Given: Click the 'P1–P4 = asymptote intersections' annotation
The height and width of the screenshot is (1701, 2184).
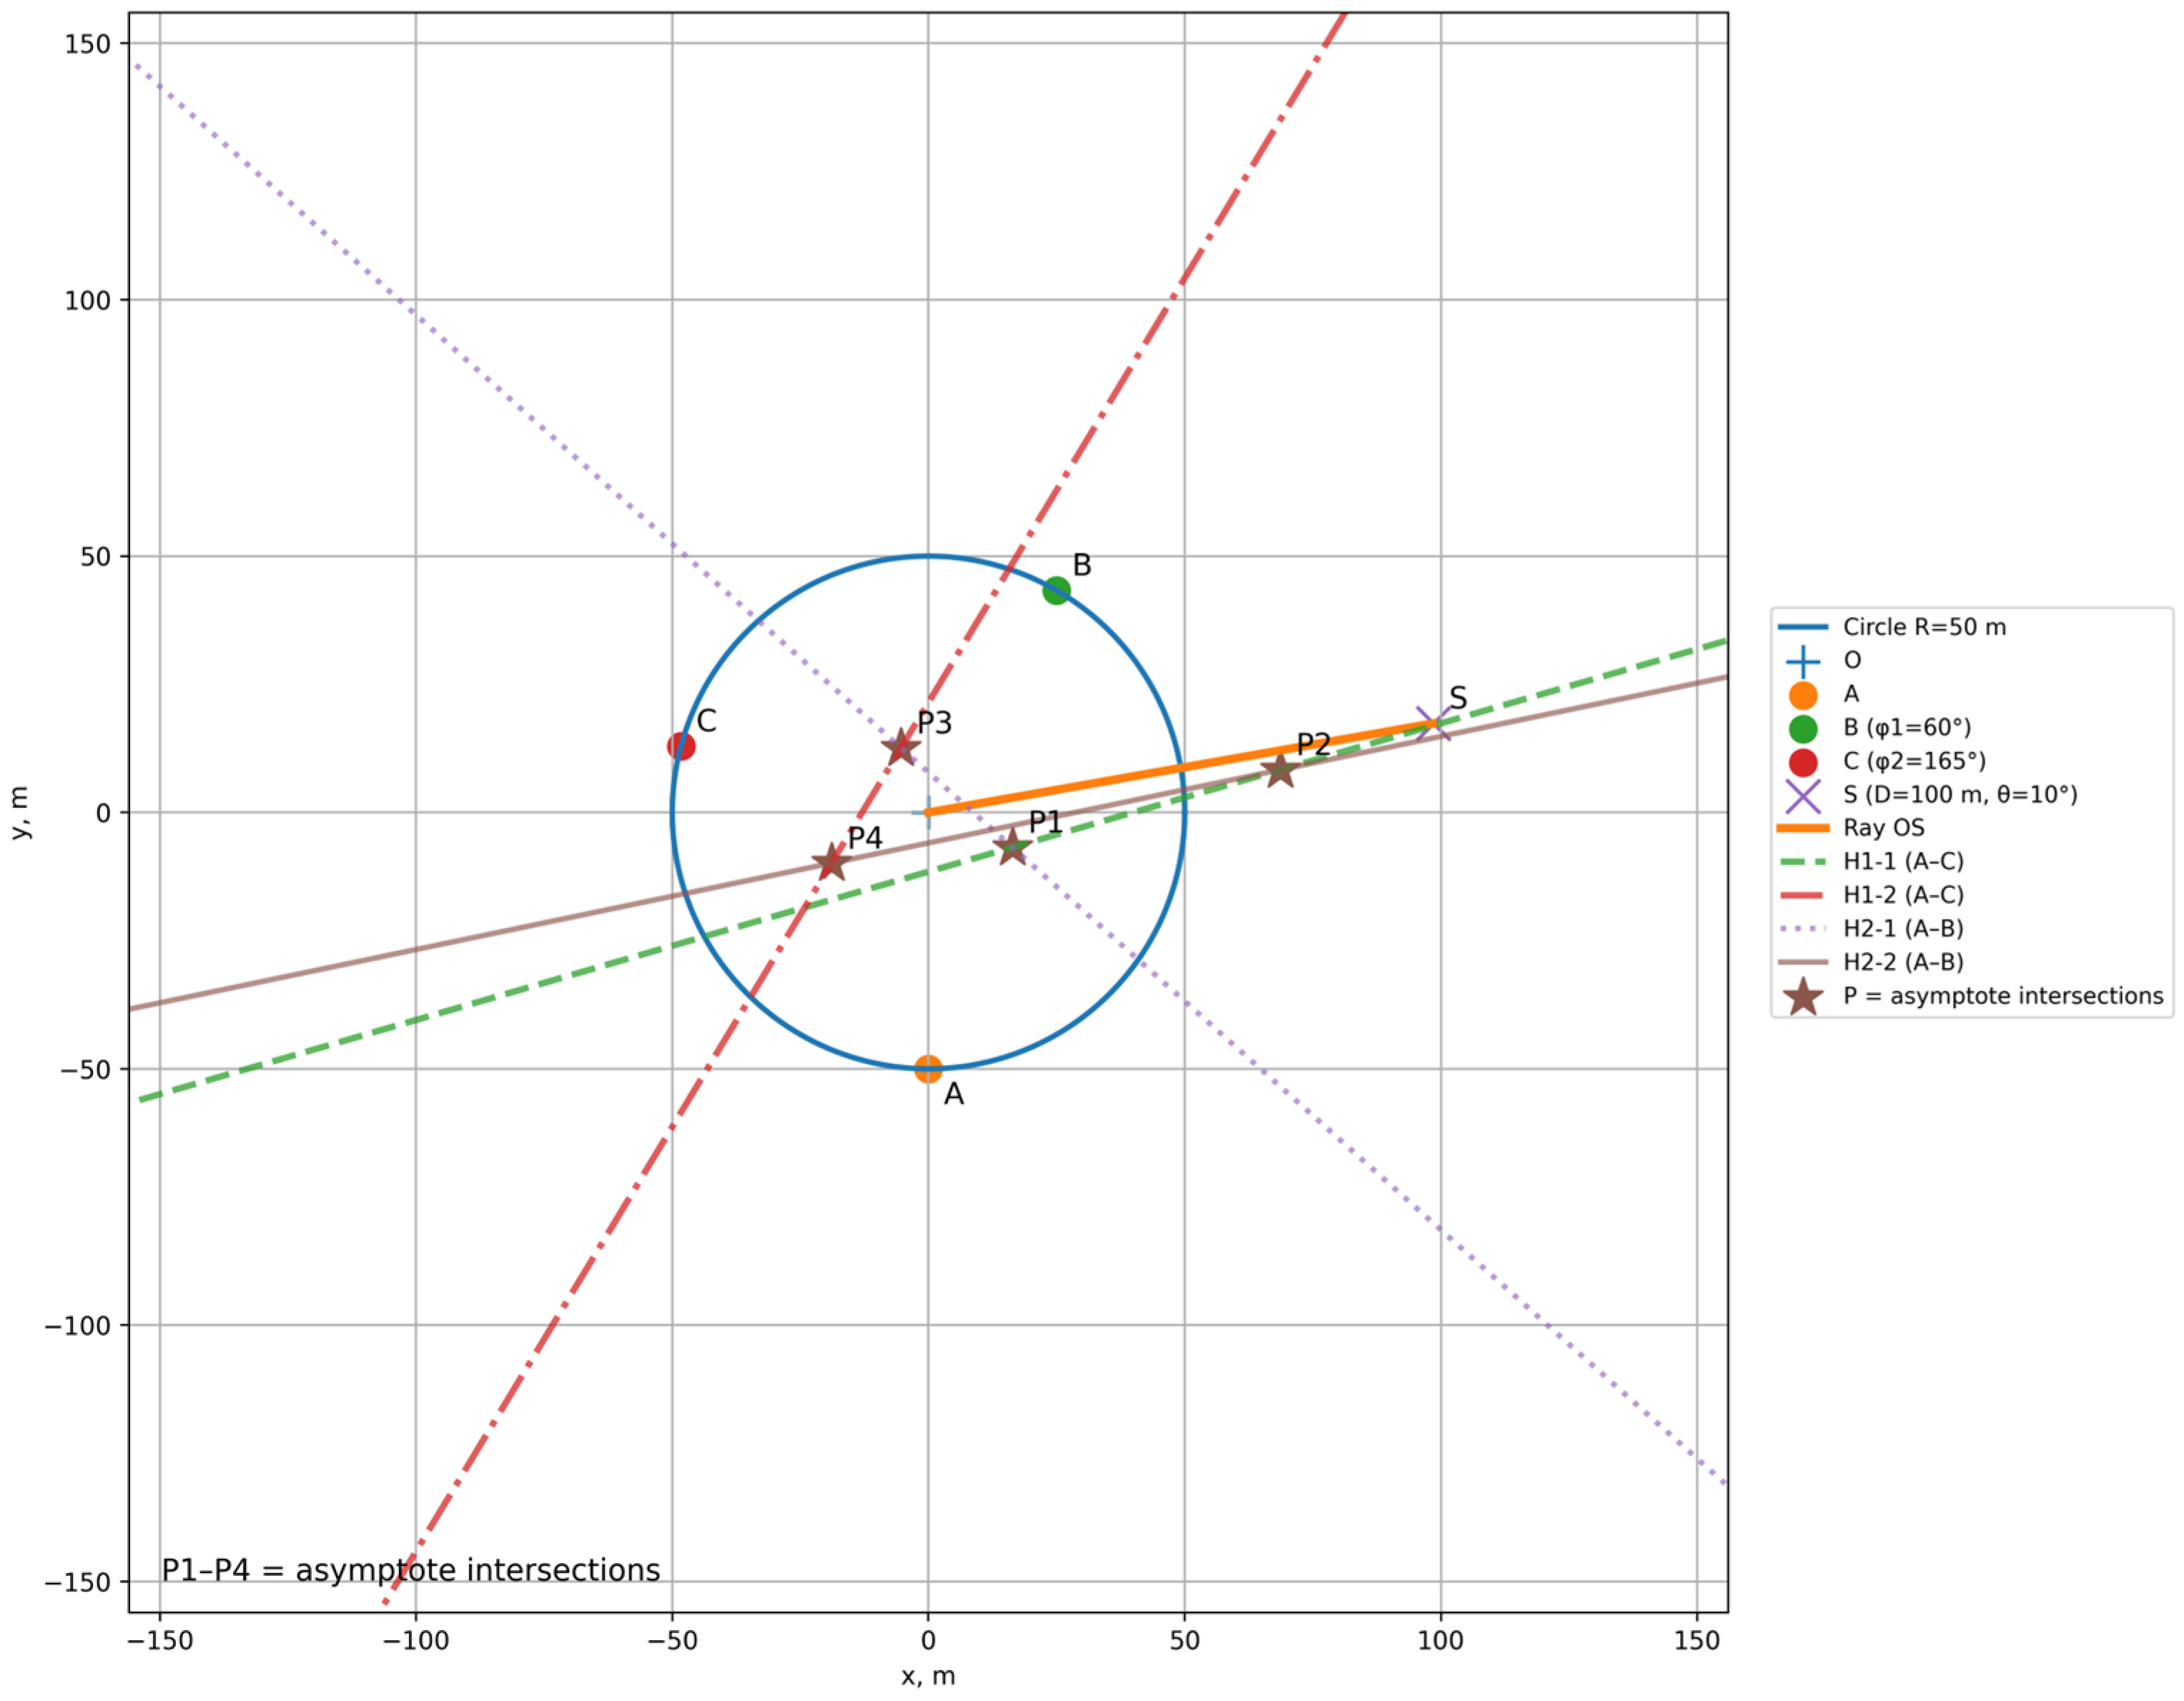Looking at the screenshot, I should pos(411,1570).
